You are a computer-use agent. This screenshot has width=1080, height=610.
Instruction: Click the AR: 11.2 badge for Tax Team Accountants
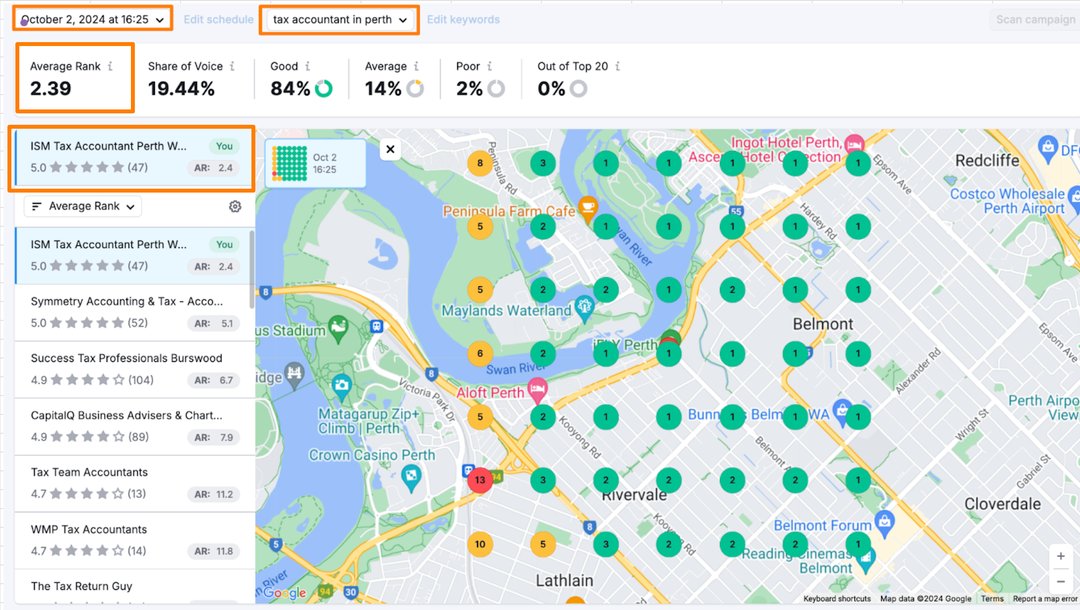pos(214,494)
